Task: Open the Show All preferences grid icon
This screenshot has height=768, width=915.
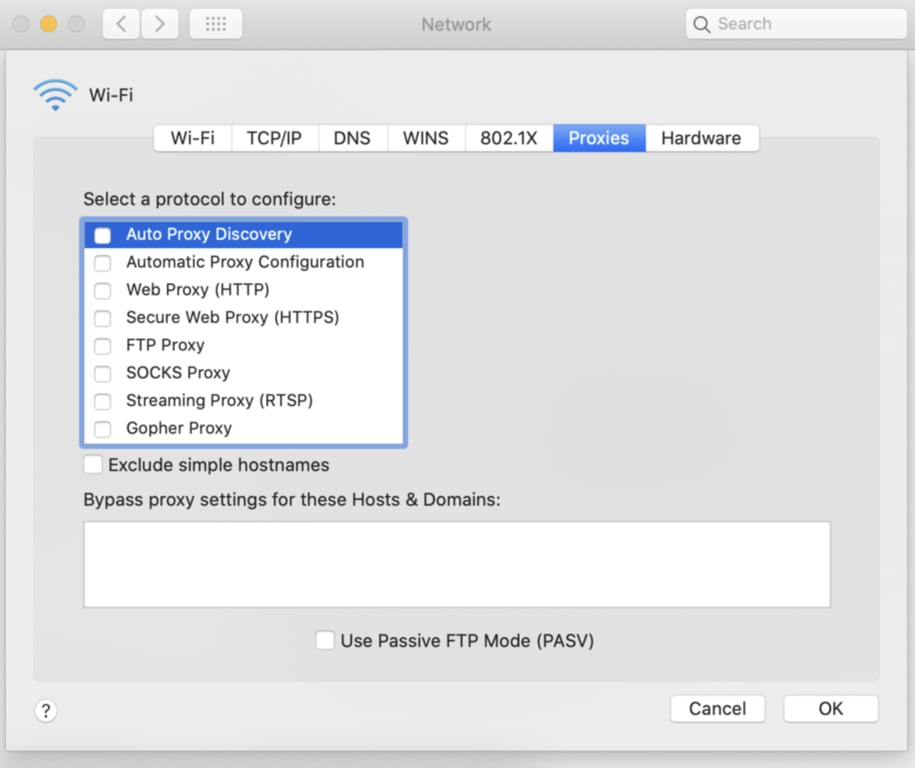Action: point(215,24)
